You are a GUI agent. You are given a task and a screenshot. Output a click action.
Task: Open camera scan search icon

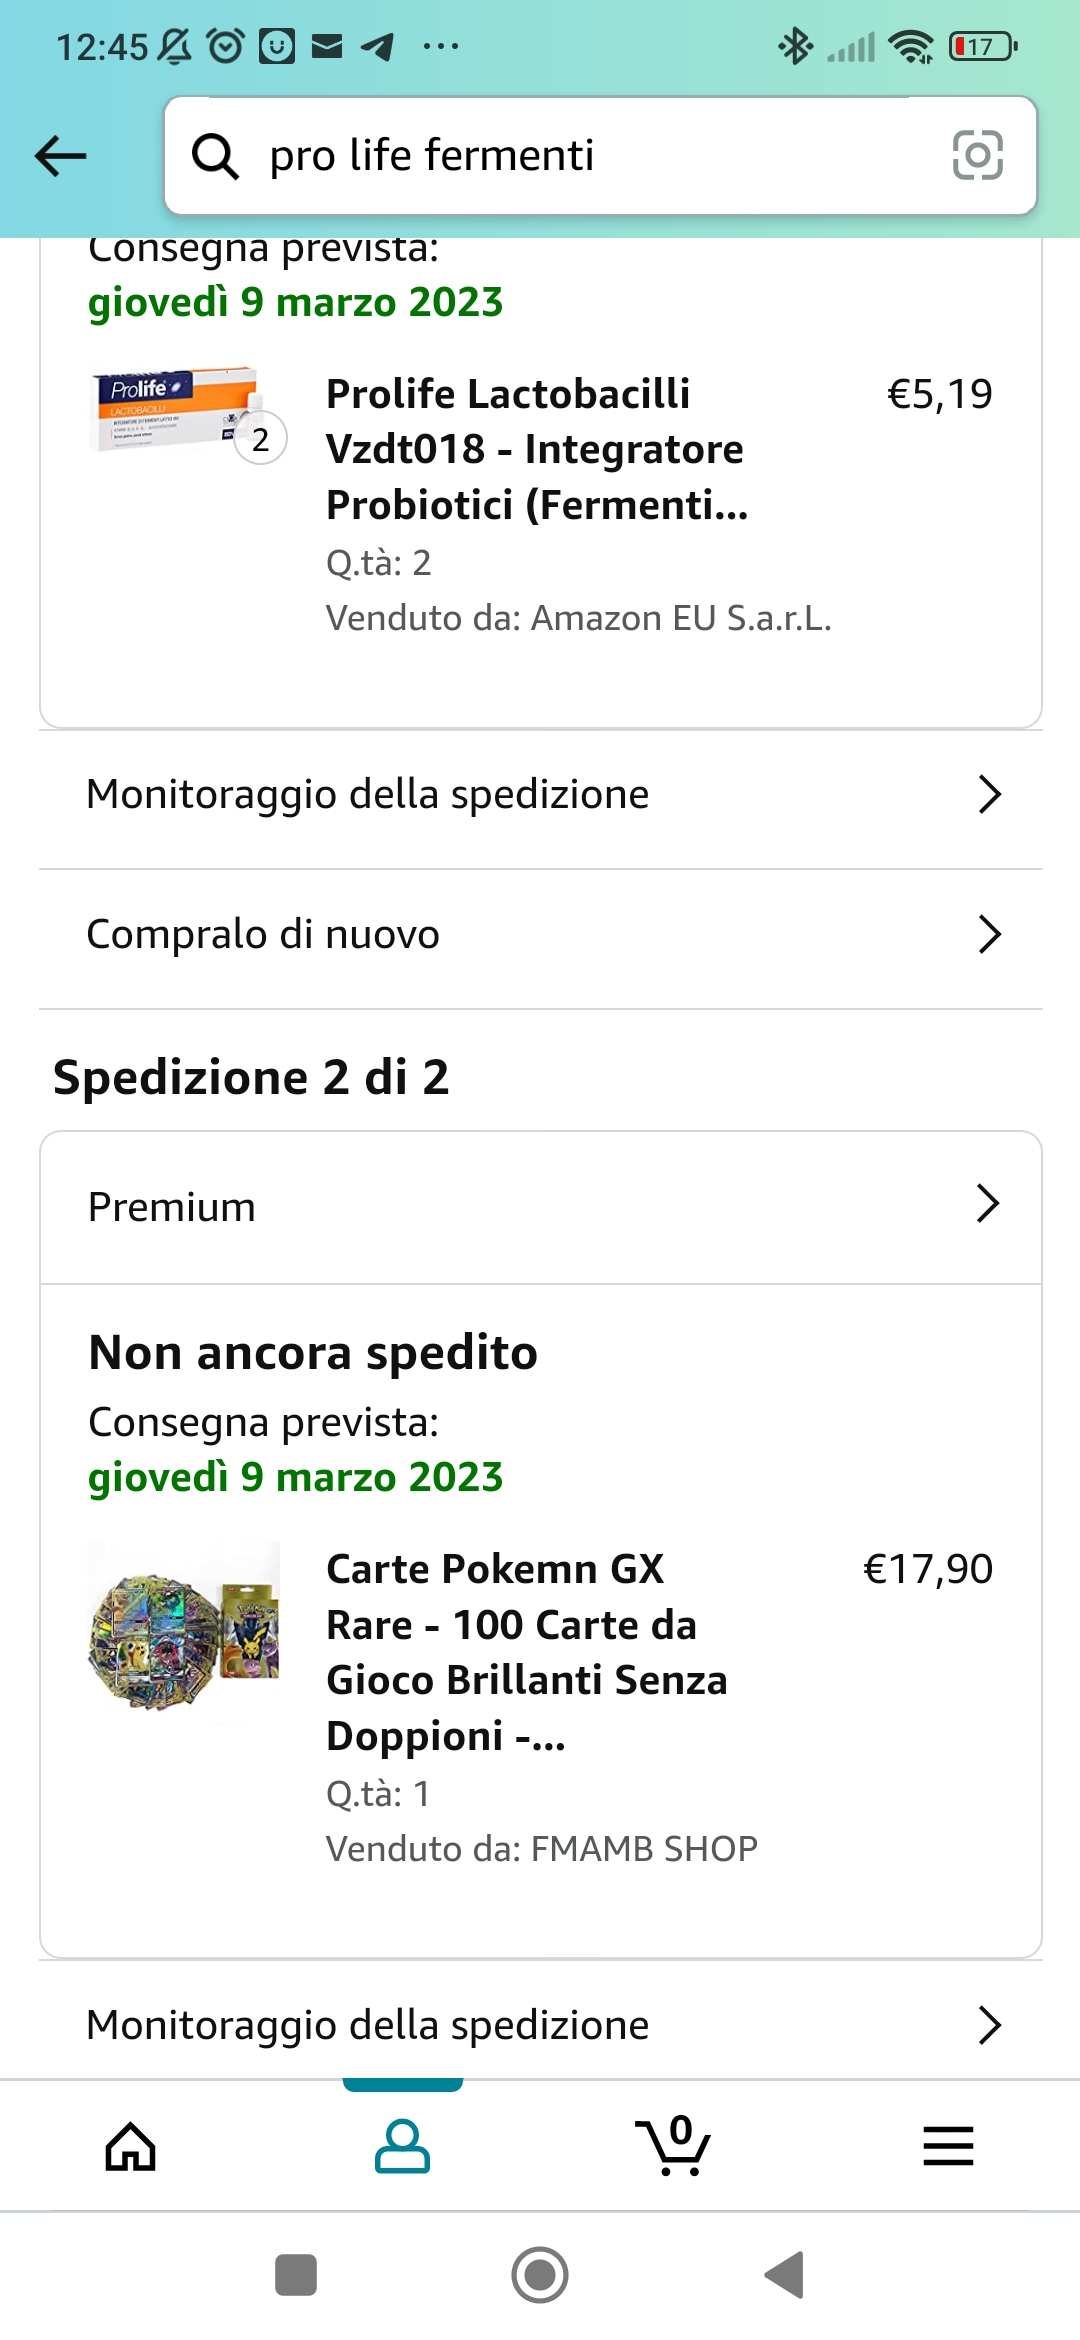(x=977, y=156)
